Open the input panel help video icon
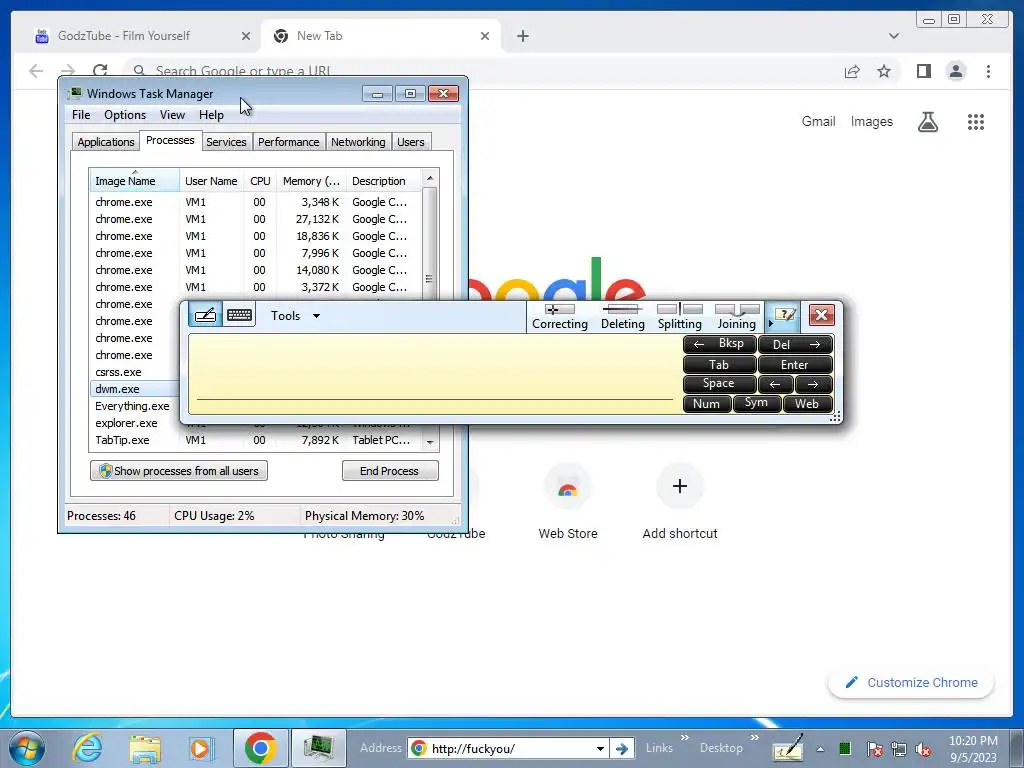The width and height of the screenshot is (1024, 768). [x=784, y=315]
